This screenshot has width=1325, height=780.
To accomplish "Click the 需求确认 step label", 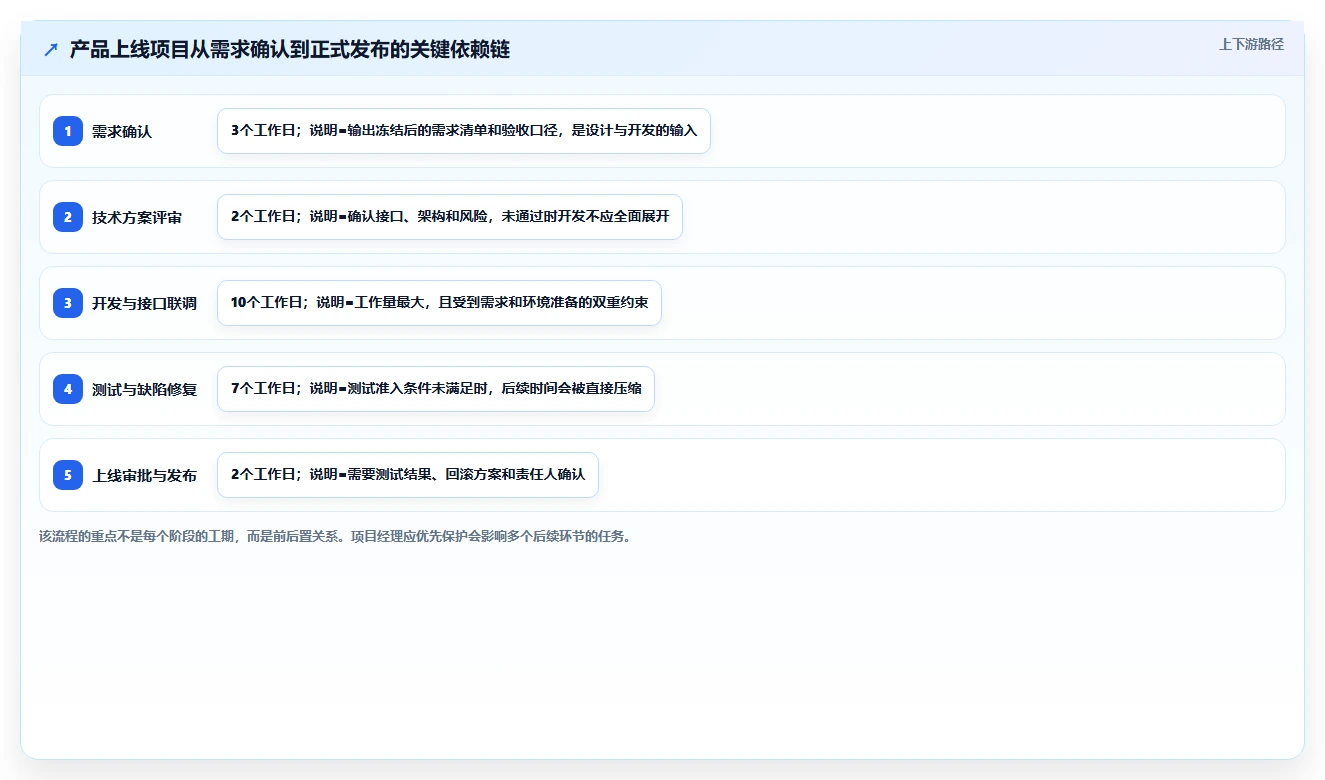I will pyautogui.click(x=122, y=131).
